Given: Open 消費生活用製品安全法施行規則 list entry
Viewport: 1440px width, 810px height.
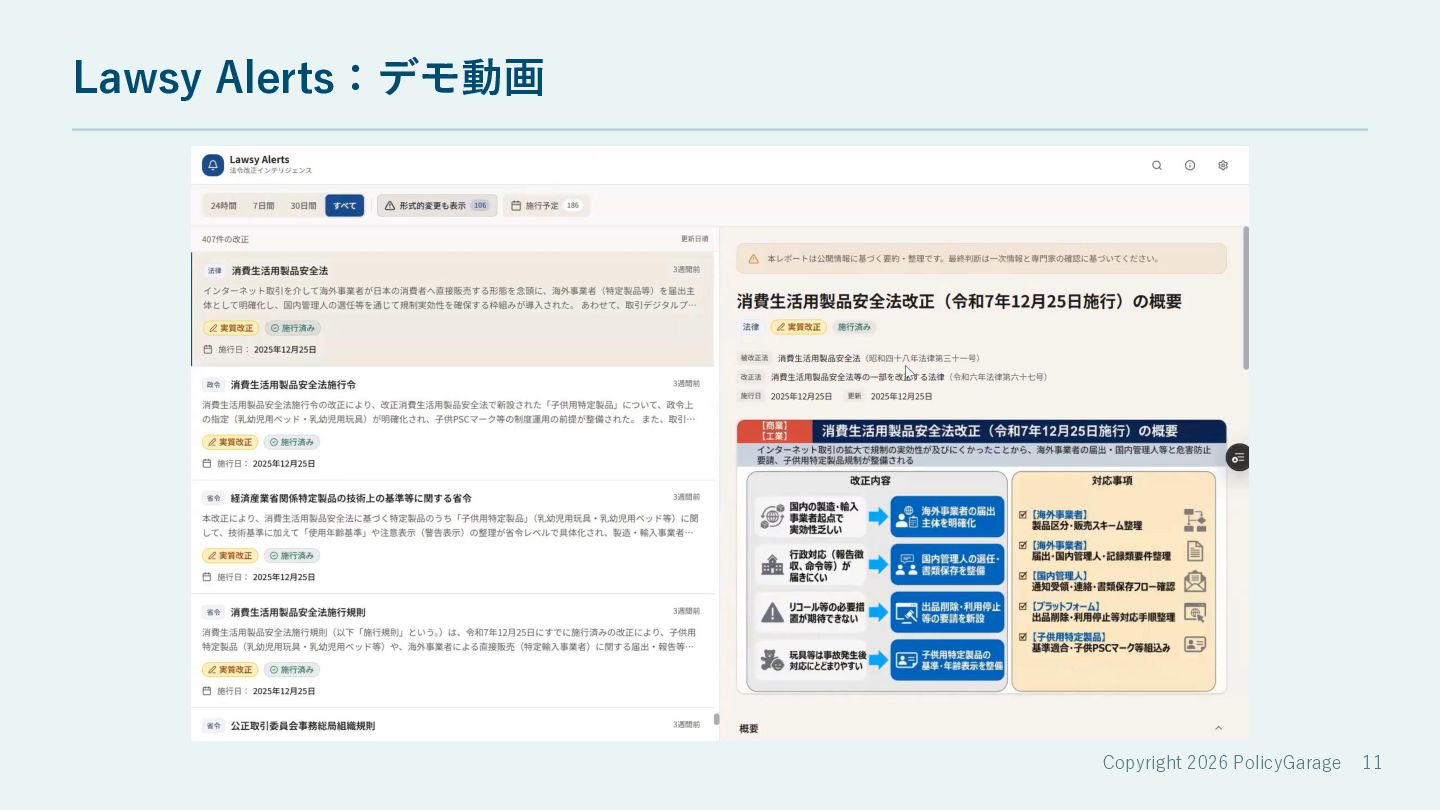Looking at the screenshot, I should coord(452,651).
